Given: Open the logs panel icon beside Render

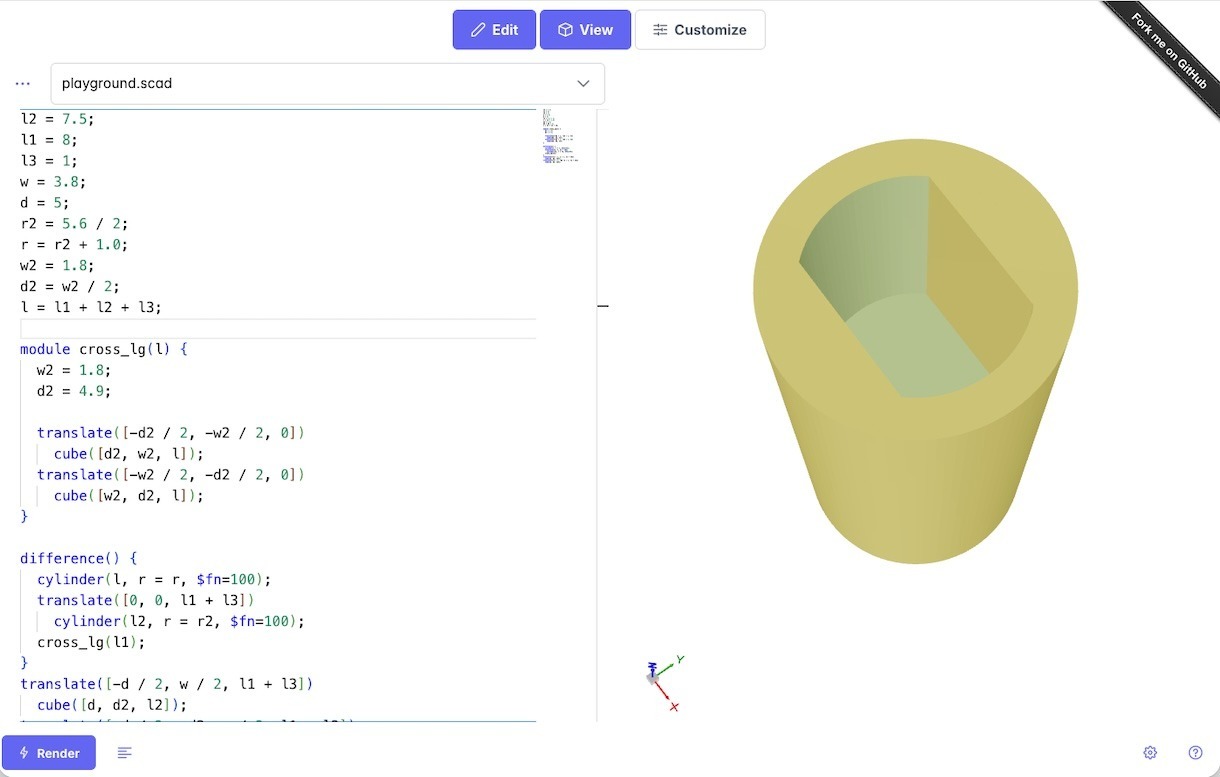Looking at the screenshot, I should 125,753.
